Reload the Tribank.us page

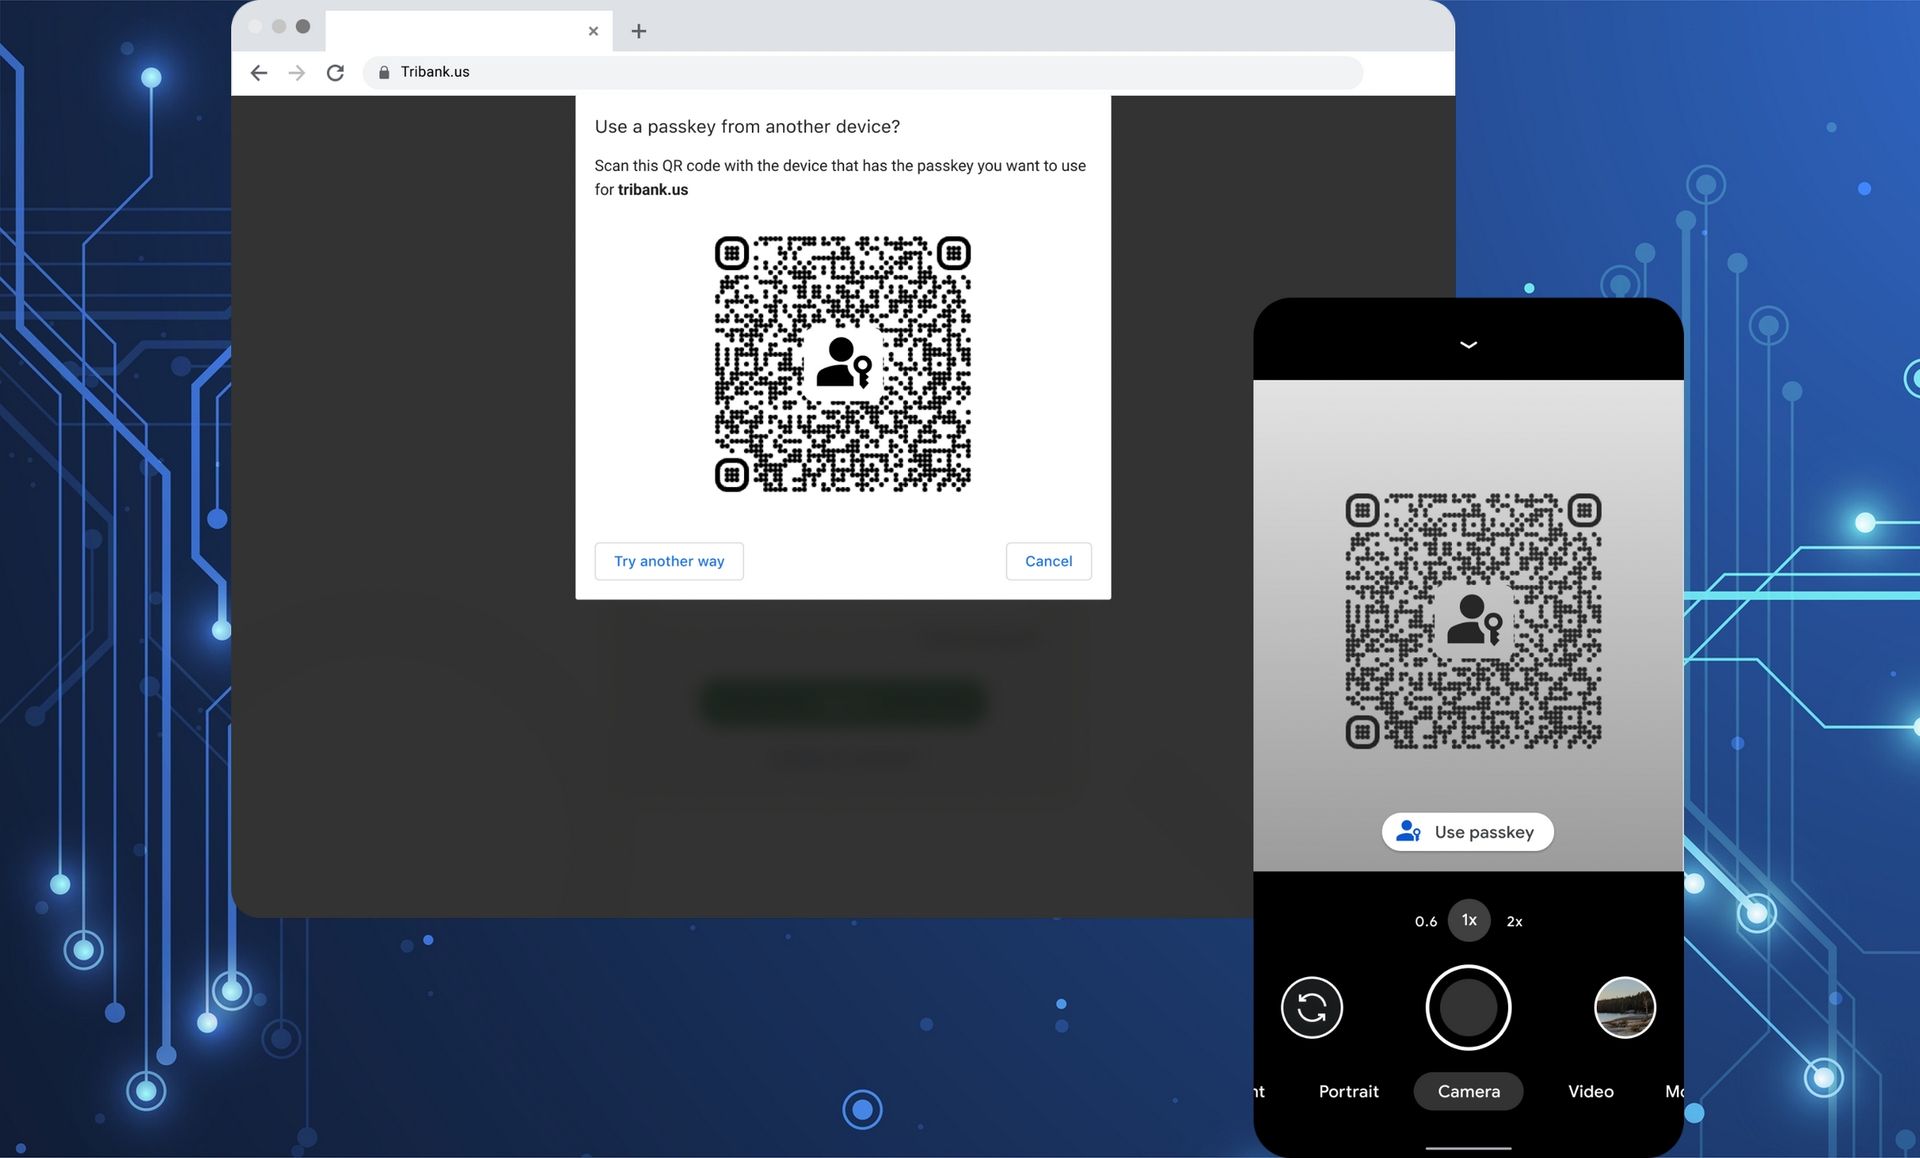[335, 72]
